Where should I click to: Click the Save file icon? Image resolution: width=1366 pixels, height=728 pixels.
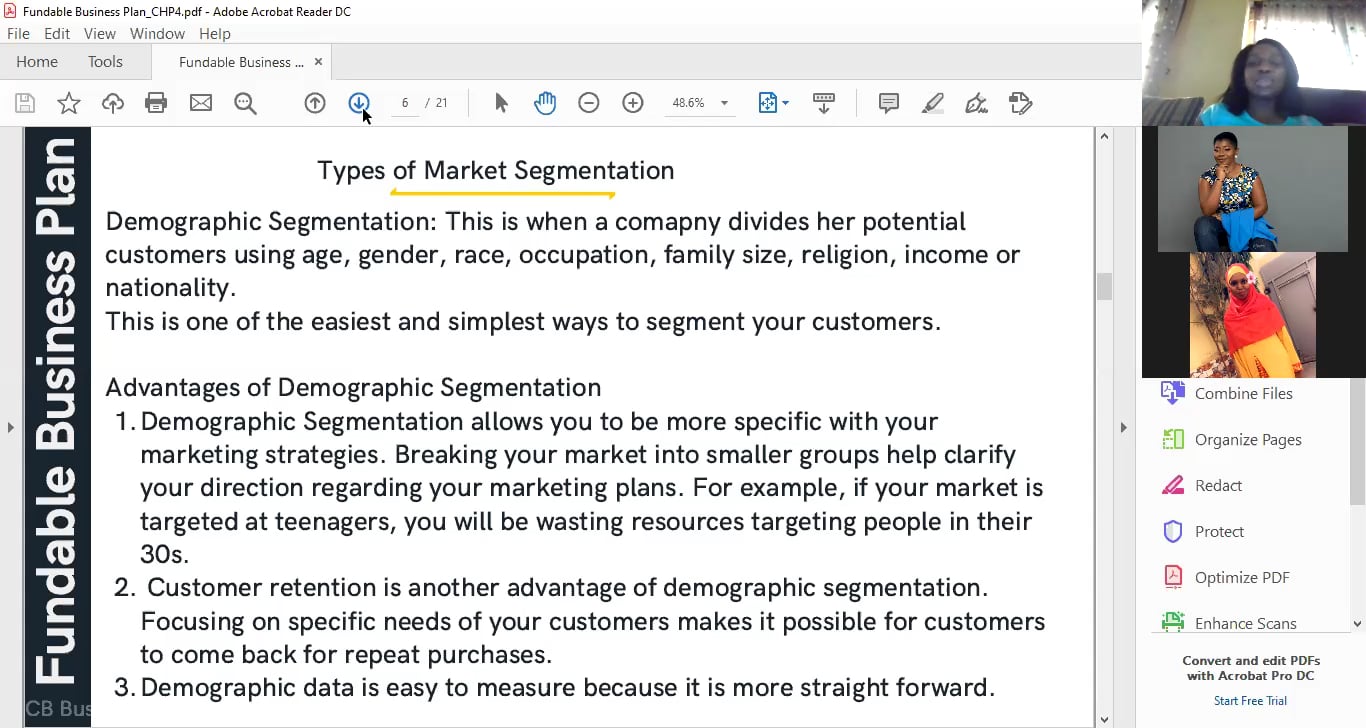click(25, 103)
